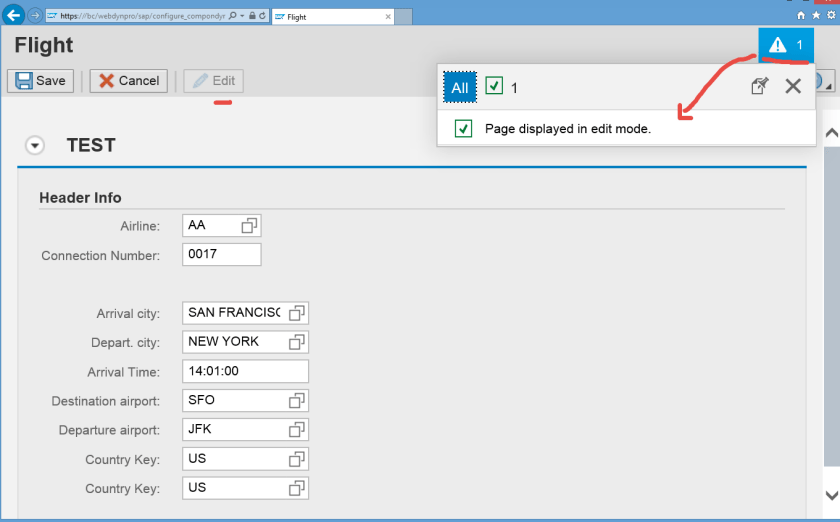This screenshot has width=840, height=522.
Task: Click the vertical scrollbar thumb
Action: pos(831,305)
